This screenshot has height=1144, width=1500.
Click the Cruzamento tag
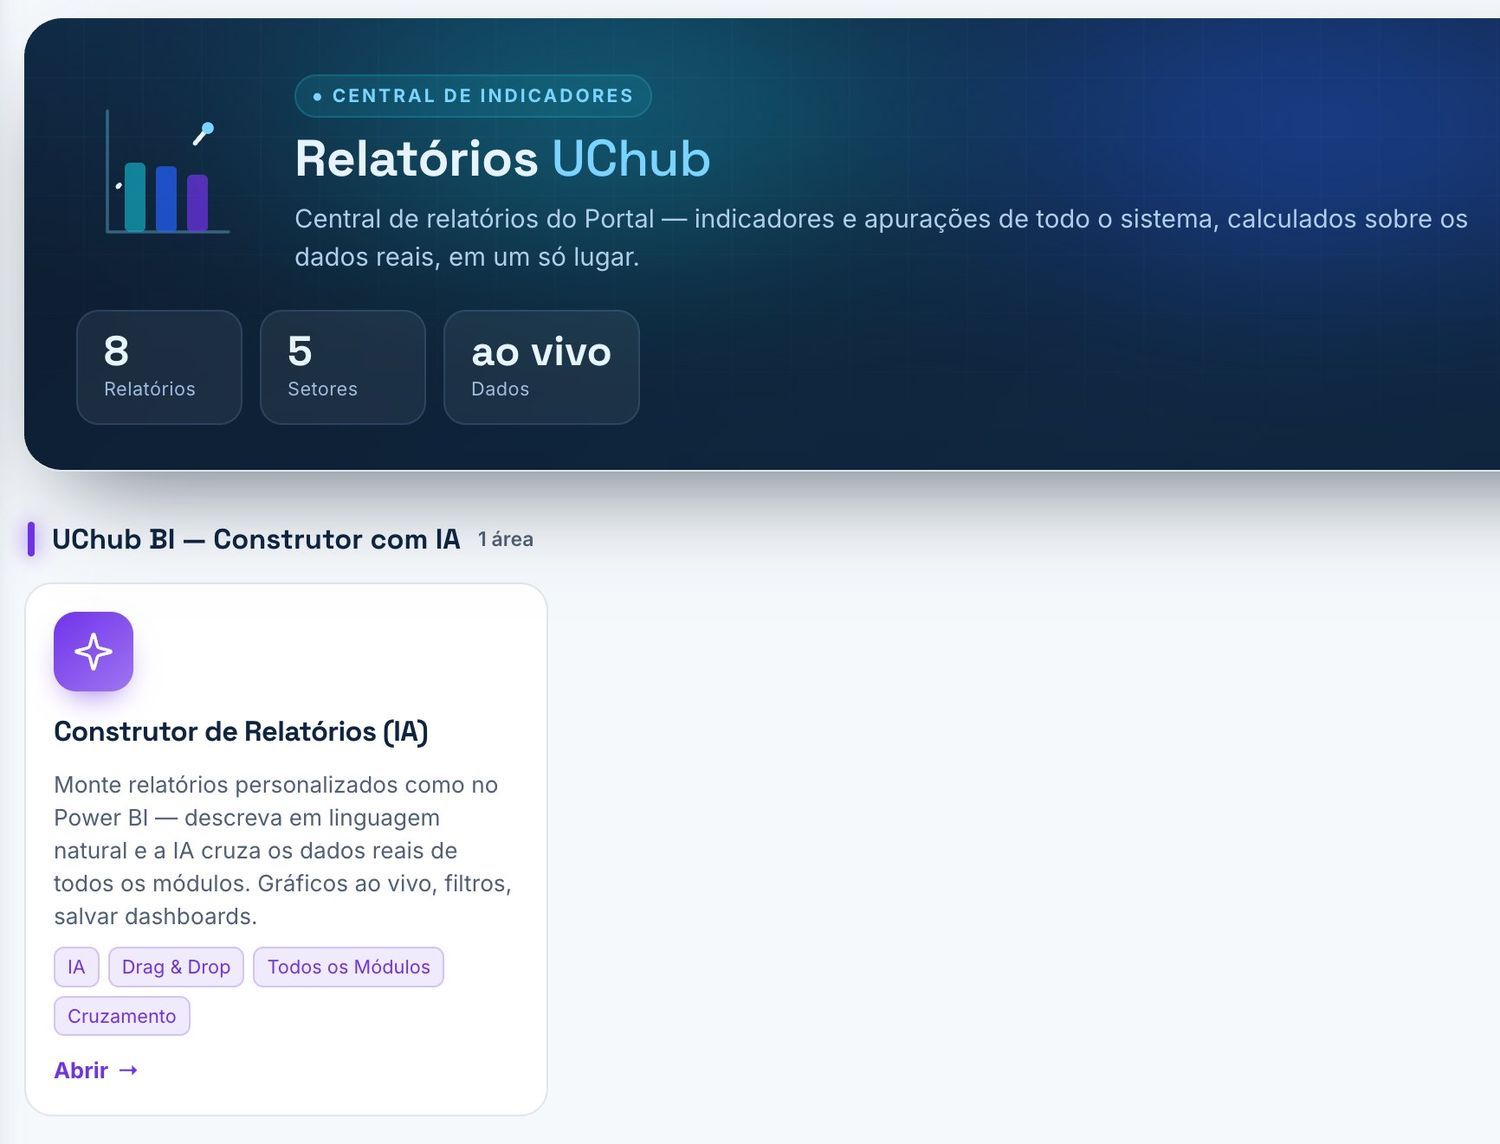tap(122, 1016)
